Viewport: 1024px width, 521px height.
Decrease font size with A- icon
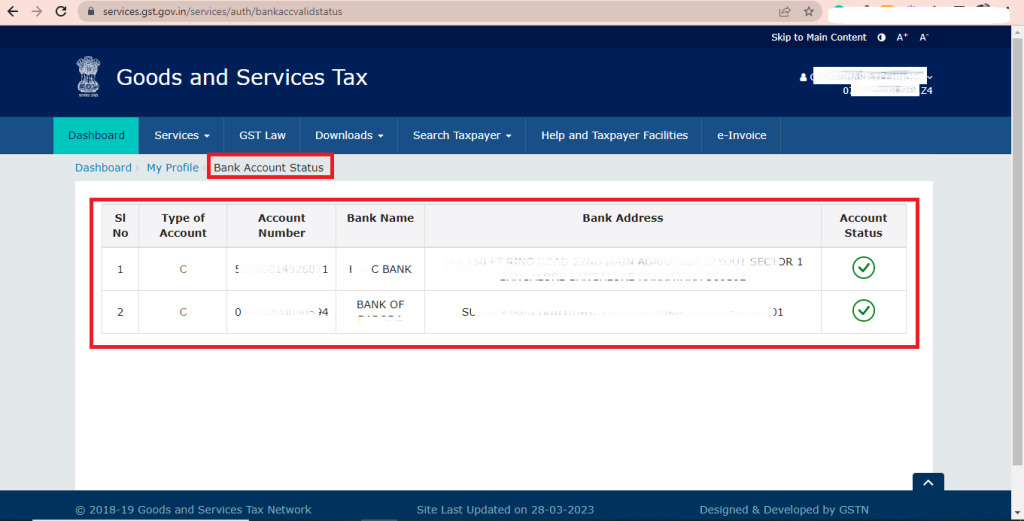point(924,37)
